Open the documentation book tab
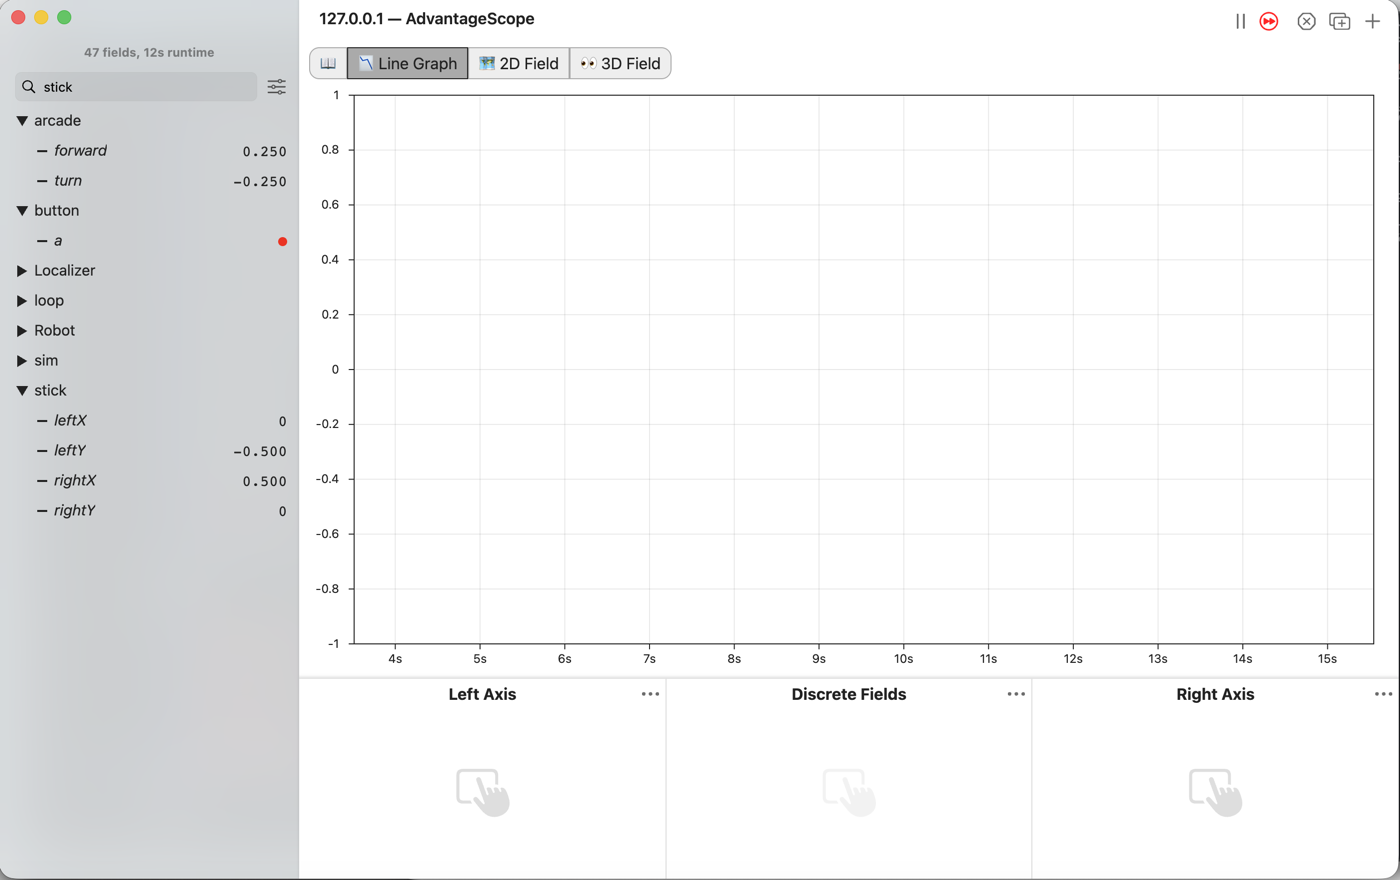This screenshot has height=880, width=1400. click(328, 63)
